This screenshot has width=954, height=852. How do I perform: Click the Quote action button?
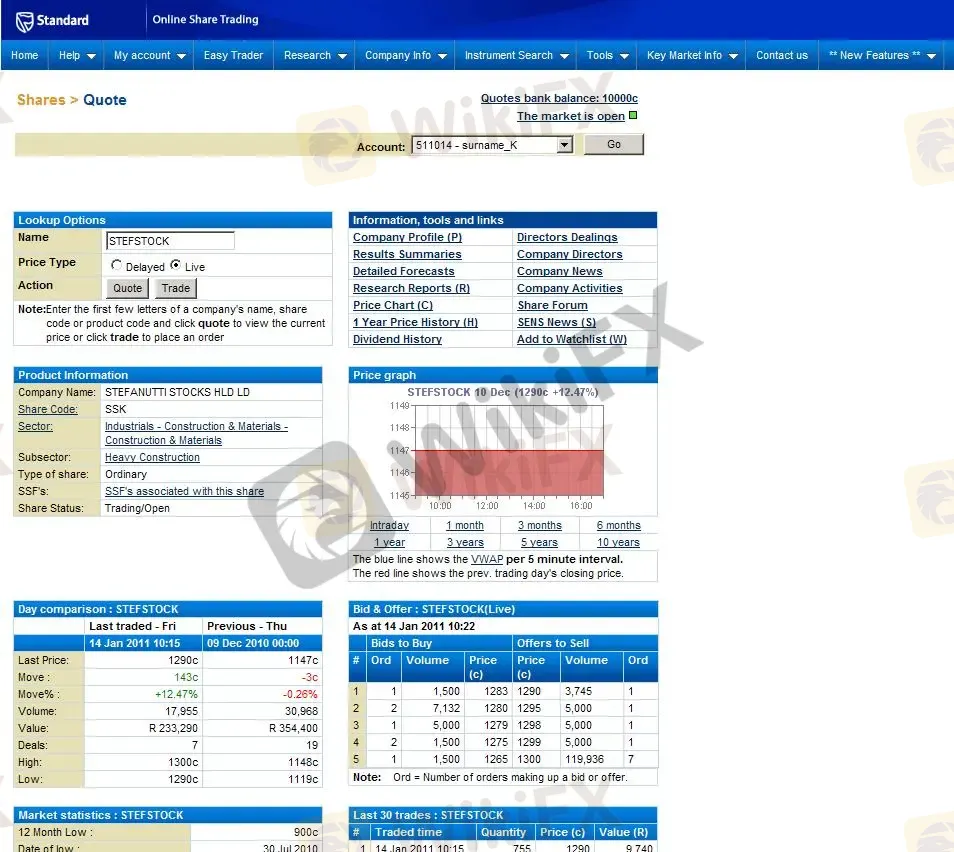(x=127, y=288)
